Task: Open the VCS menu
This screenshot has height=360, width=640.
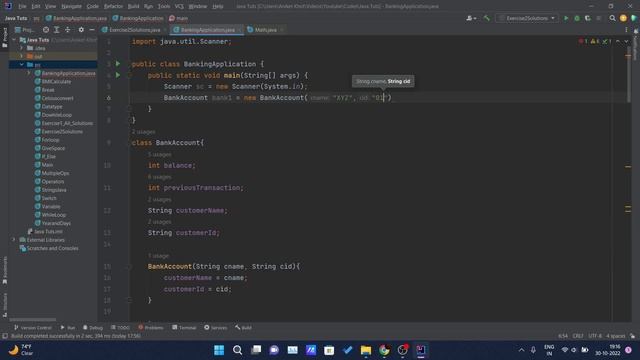Action: [179, 7]
